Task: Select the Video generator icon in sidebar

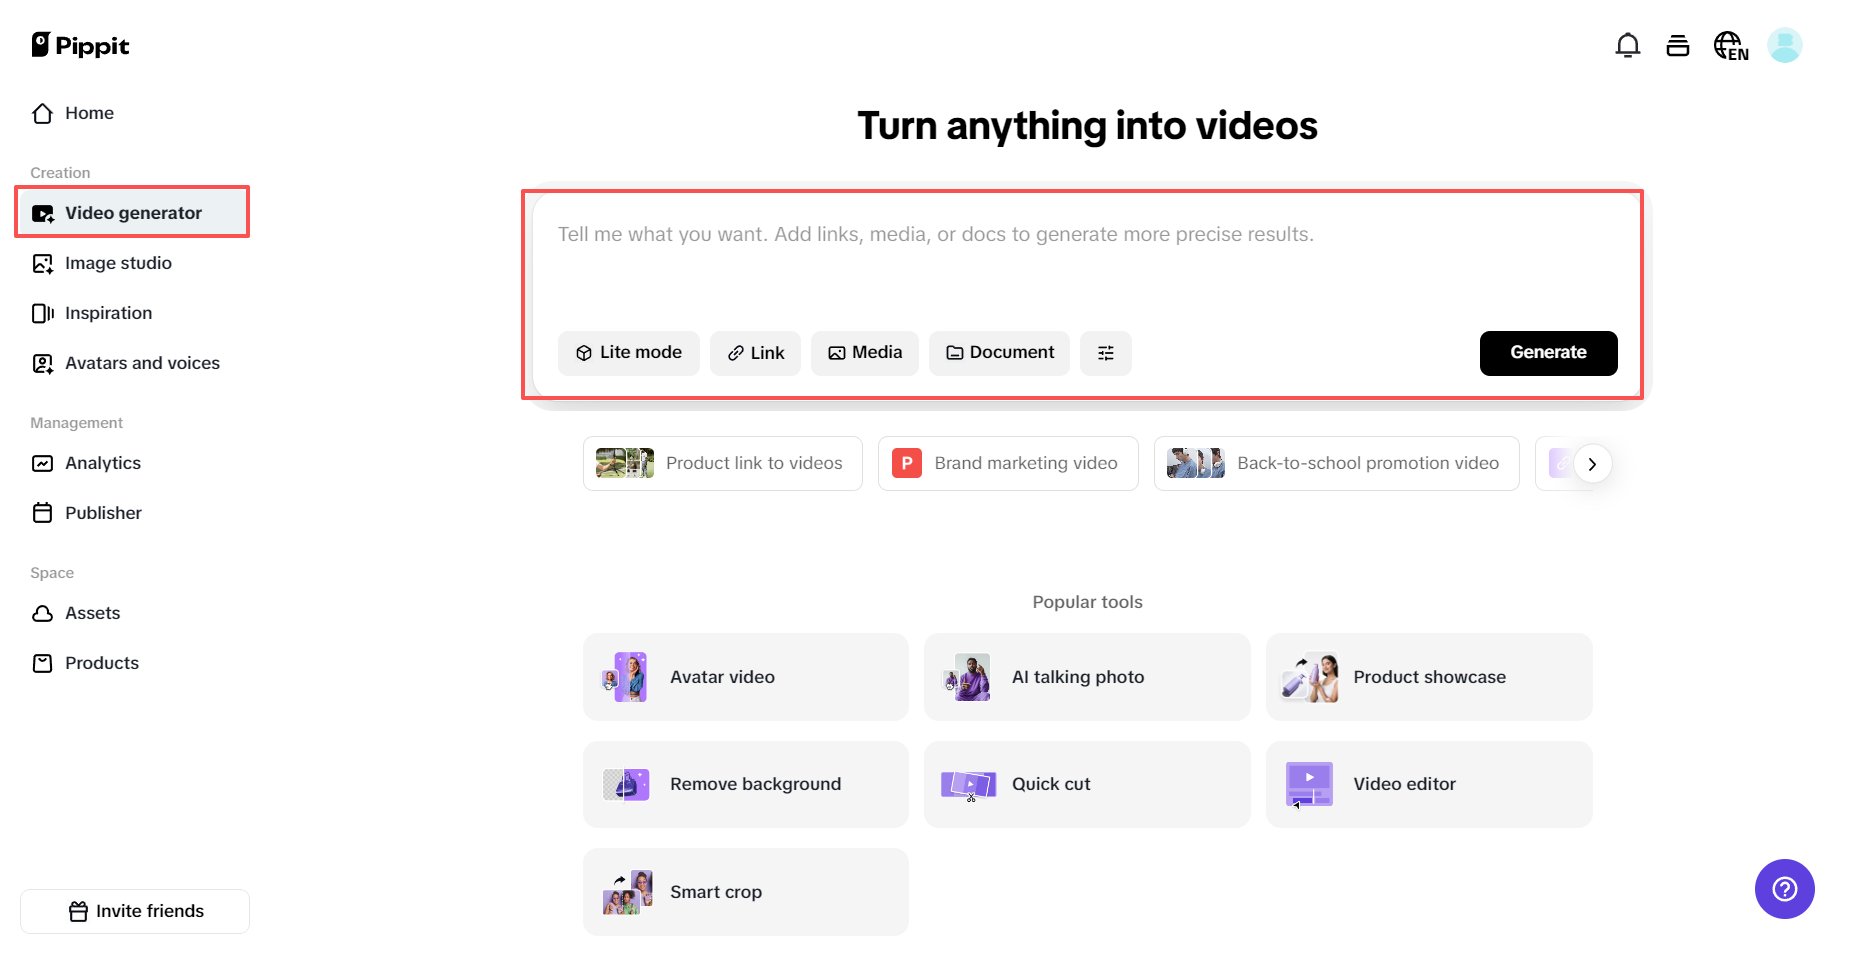Action: pos(42,212)
